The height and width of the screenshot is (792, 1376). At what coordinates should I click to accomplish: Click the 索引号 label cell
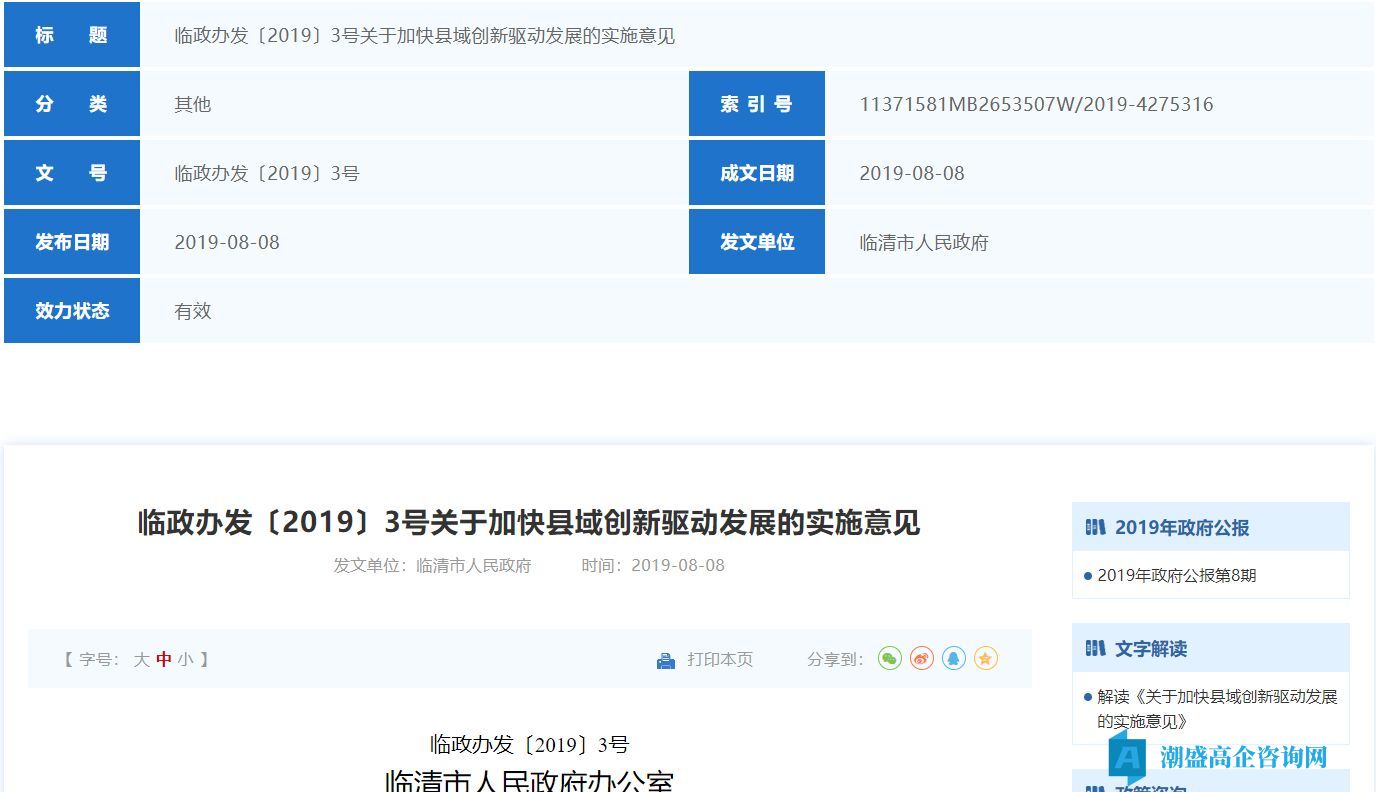tap(757, 104)
